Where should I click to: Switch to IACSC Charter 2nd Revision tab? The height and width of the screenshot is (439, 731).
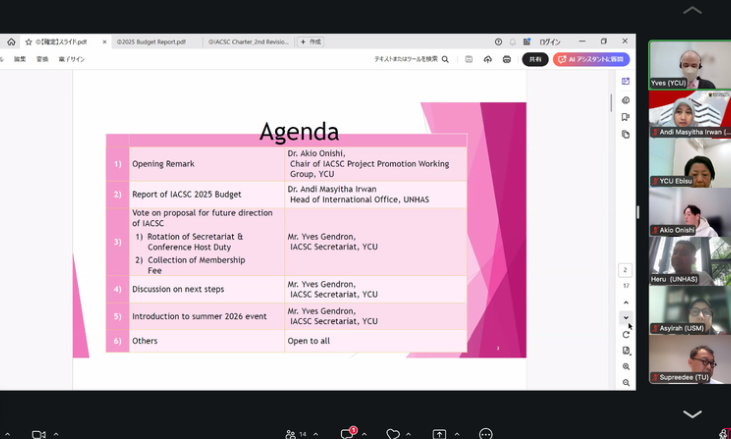tap(248, 42)
